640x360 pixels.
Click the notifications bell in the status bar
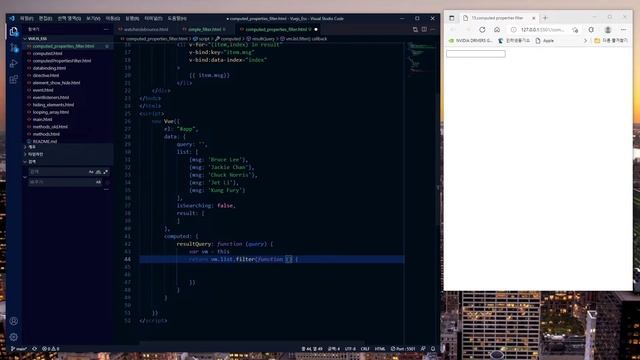click(x=433, y=349)
